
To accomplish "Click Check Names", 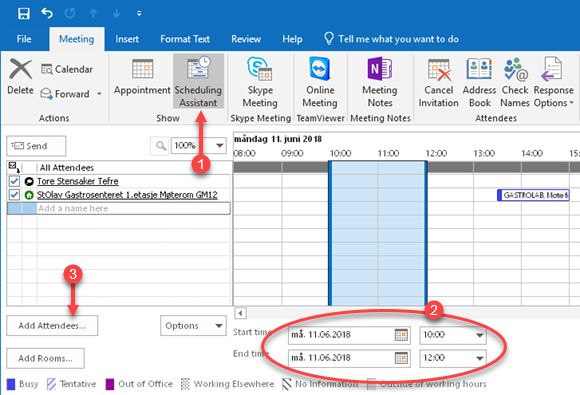I will [x=515, y=82].
